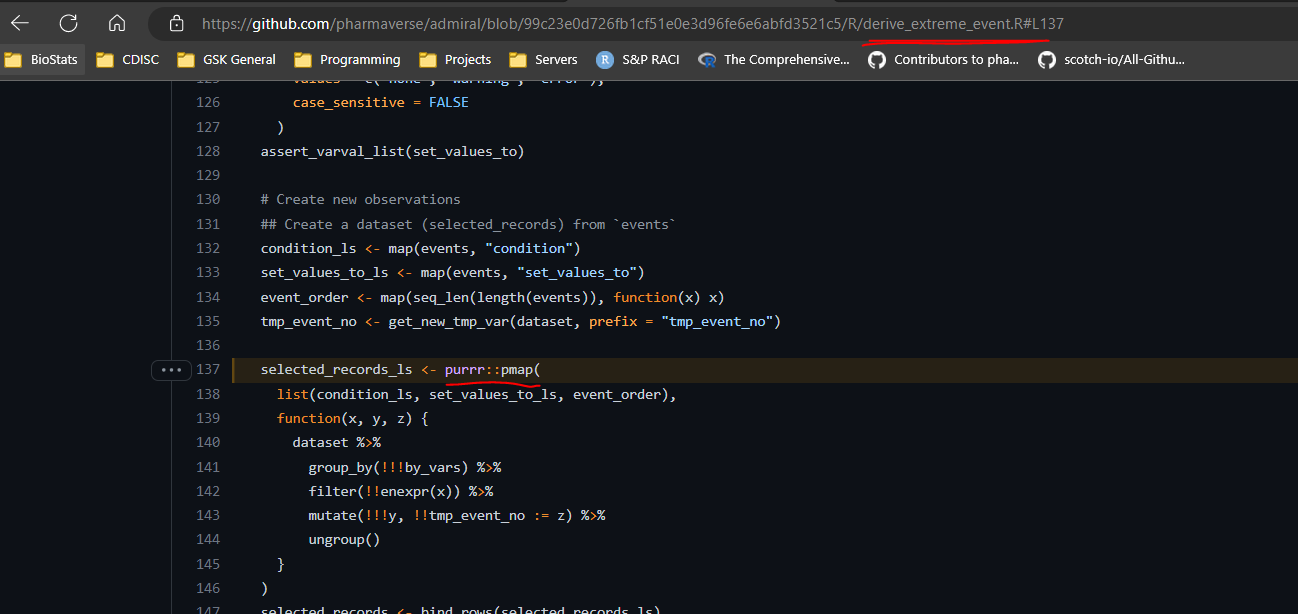Open the browser home page
1298x614 pixels.
[x=116, y=23]
